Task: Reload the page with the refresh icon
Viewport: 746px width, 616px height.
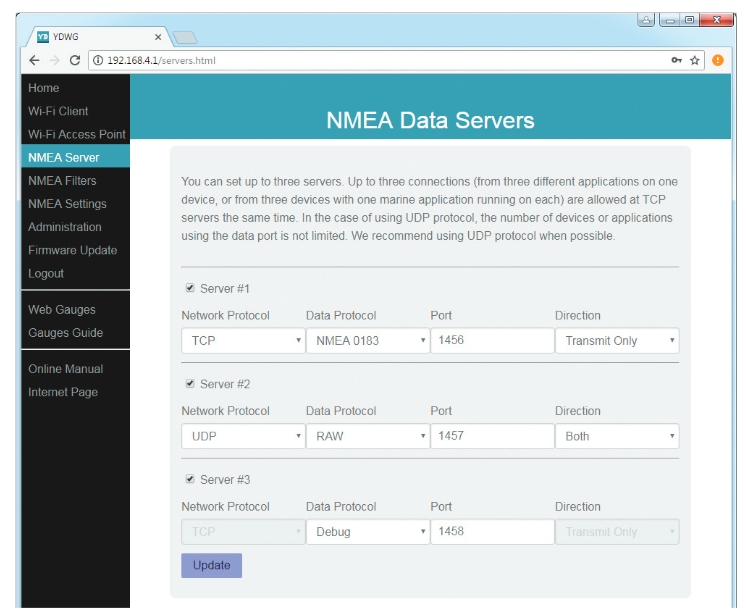Action: pyautogui.click(x=75, y=60)
